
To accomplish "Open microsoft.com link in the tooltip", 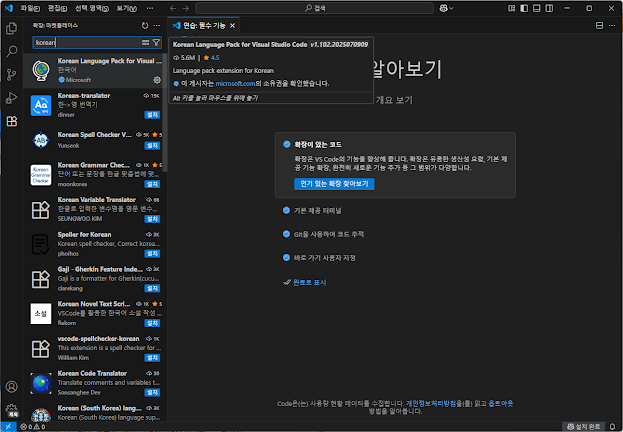I will tap(235, 83).
